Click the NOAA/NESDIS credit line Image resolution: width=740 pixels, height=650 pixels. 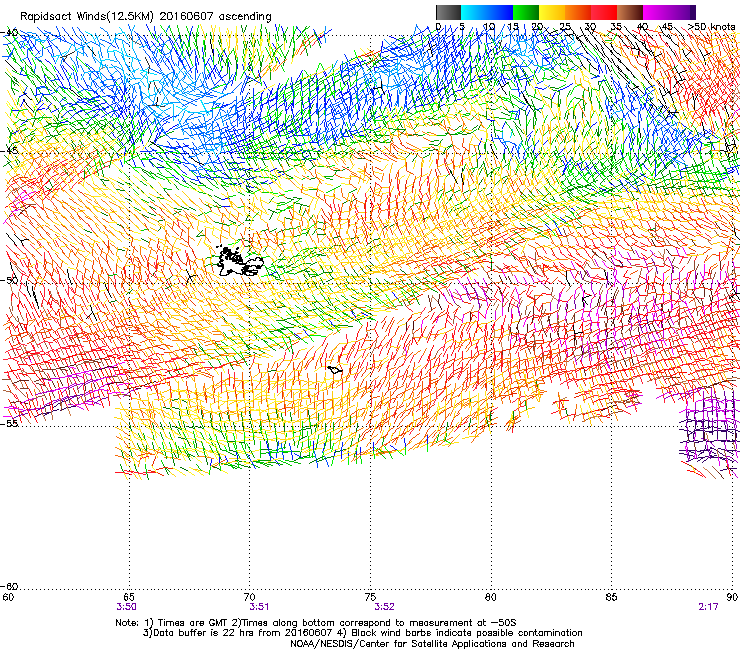pyautogui.click(x=432, y=644)
